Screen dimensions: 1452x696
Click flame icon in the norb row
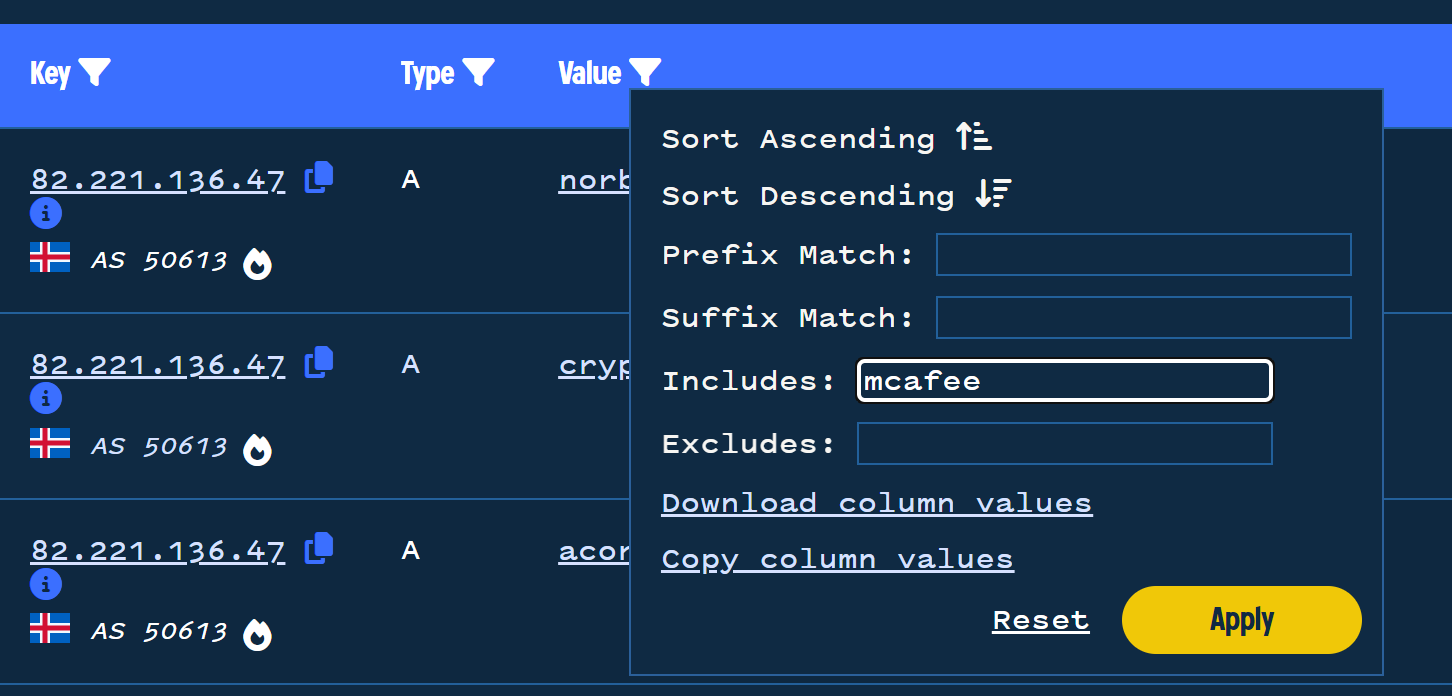point(258,263)
